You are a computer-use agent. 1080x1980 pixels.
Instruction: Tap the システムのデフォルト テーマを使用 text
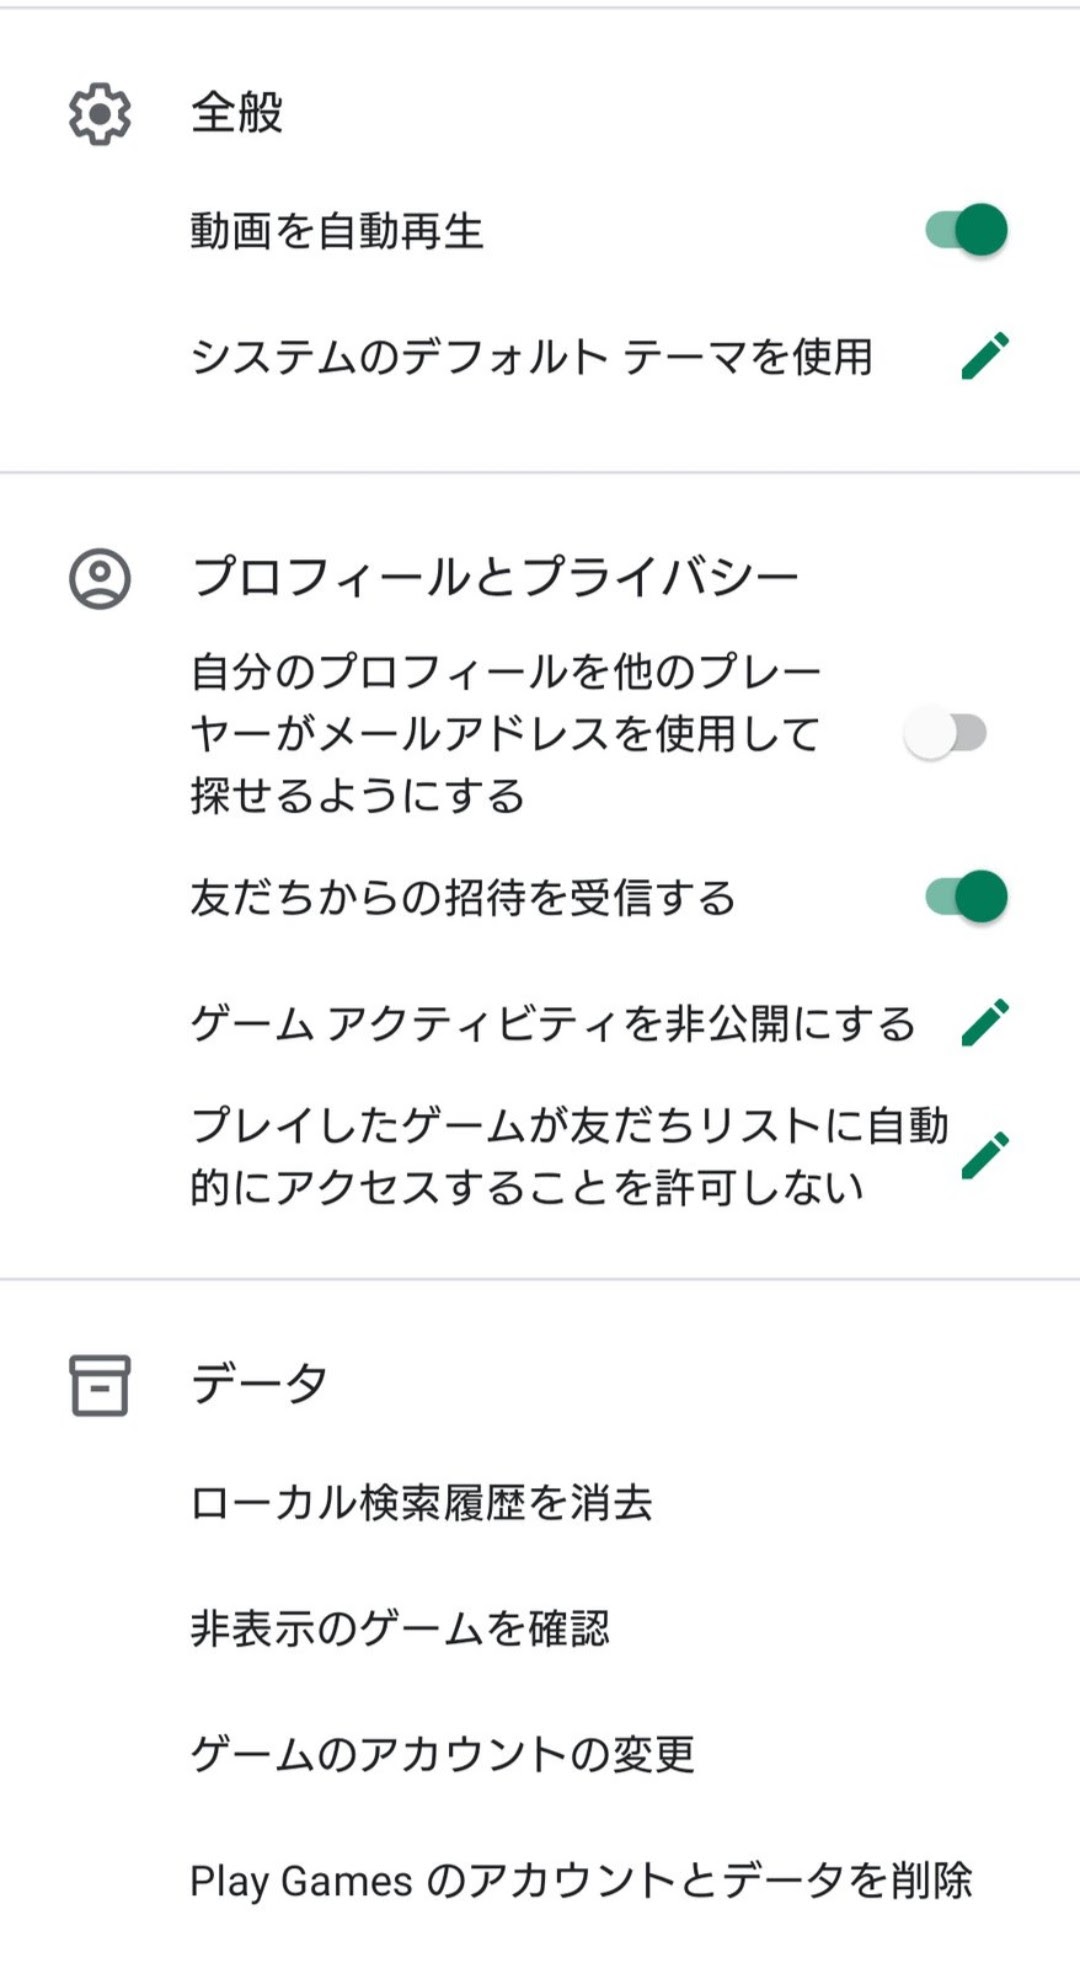(532, 357)
